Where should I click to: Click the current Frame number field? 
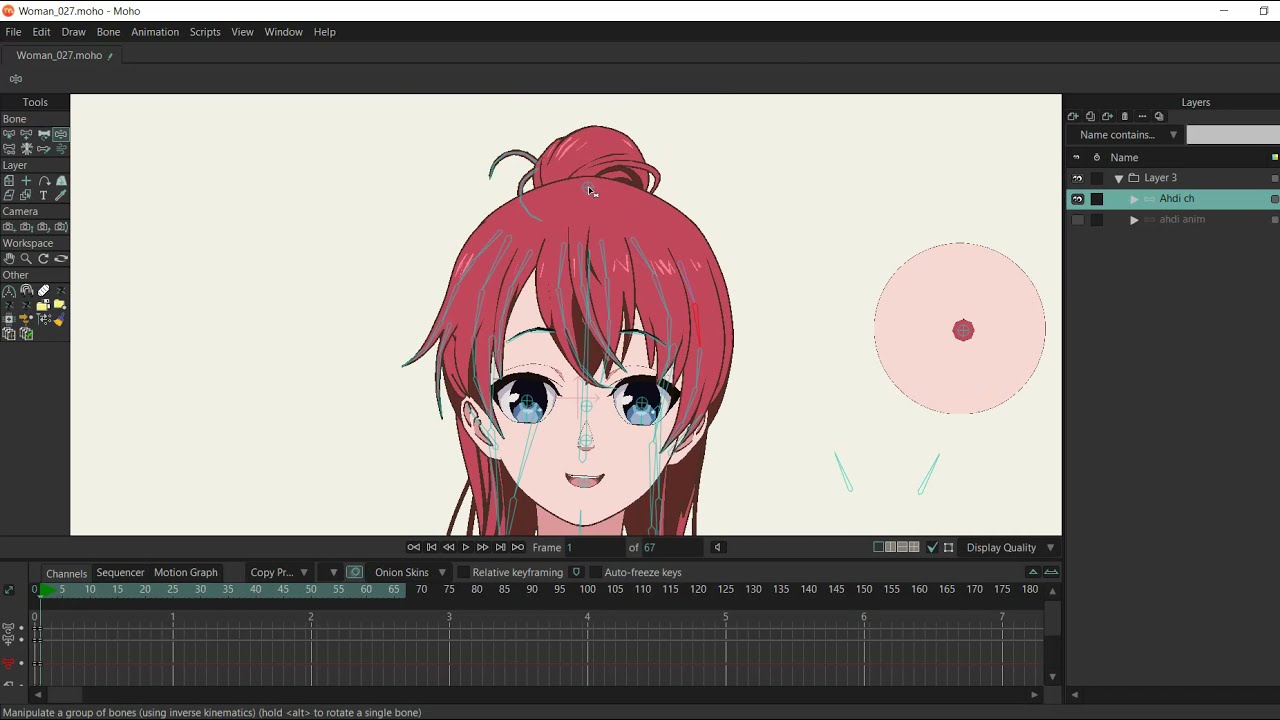point(594,547)
